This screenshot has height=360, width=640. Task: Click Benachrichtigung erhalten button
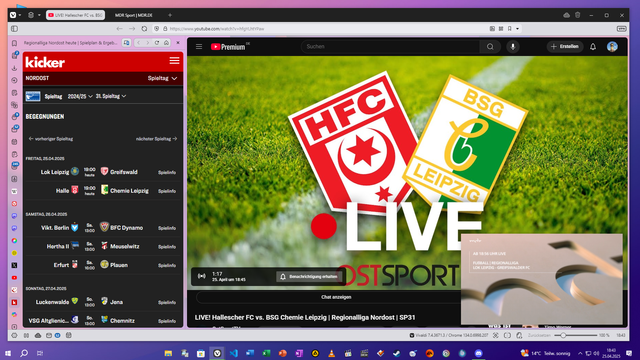[309, 277]
